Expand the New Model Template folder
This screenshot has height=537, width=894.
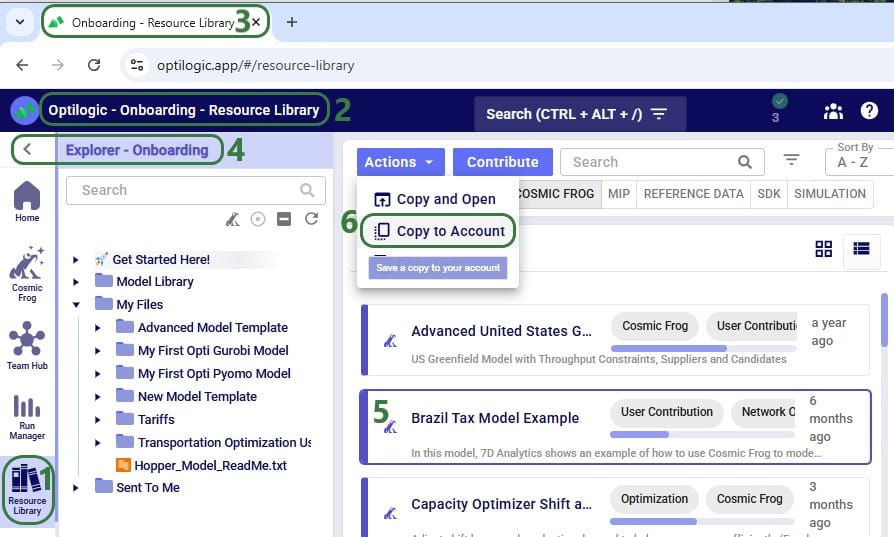point(97,397)
